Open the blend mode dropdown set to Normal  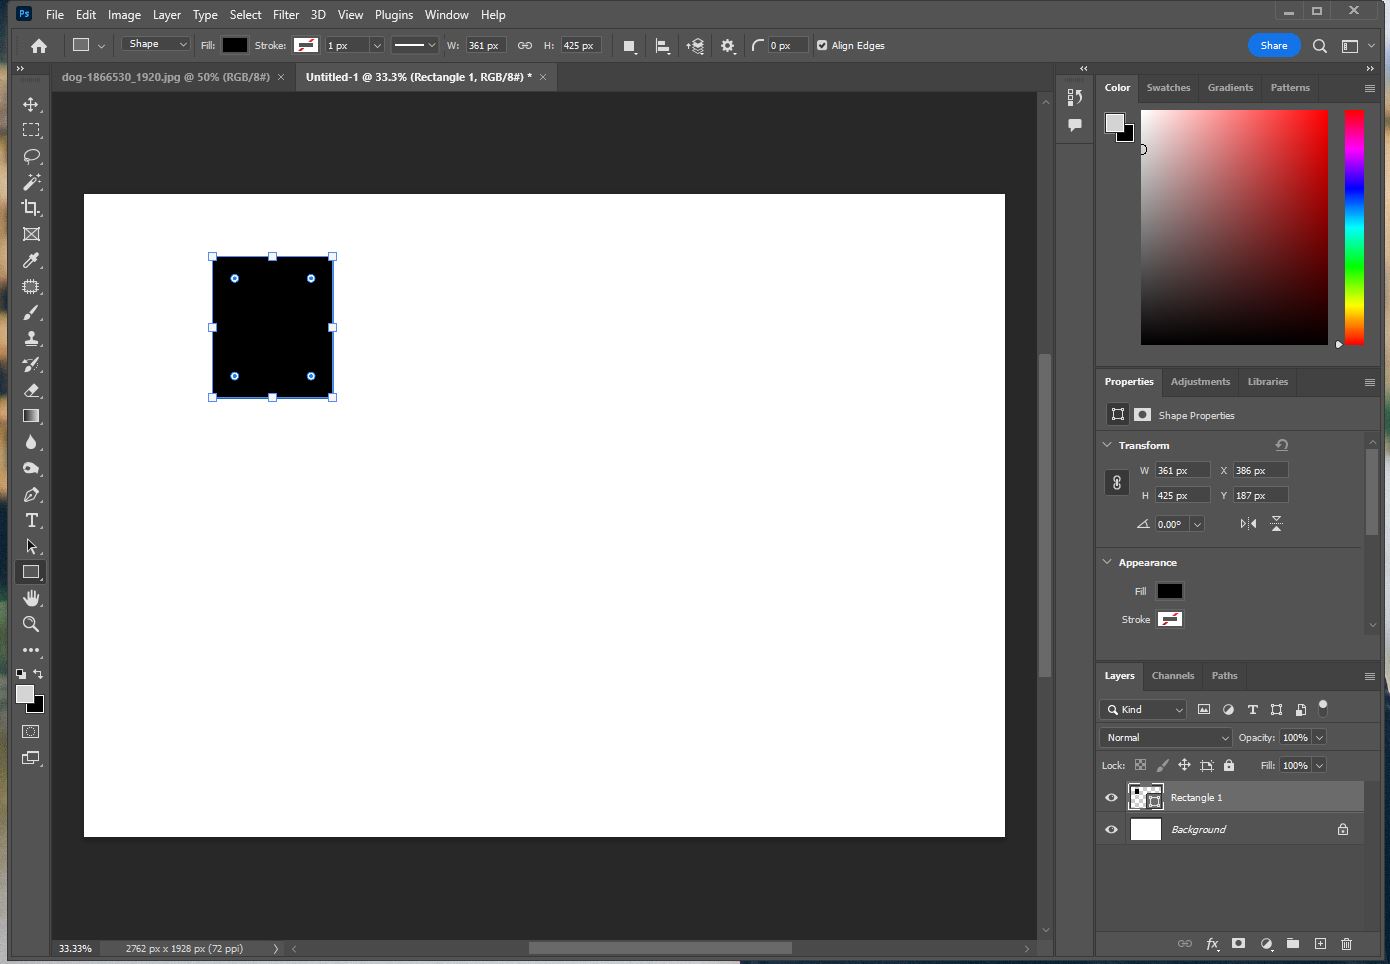coord(1164,737)
